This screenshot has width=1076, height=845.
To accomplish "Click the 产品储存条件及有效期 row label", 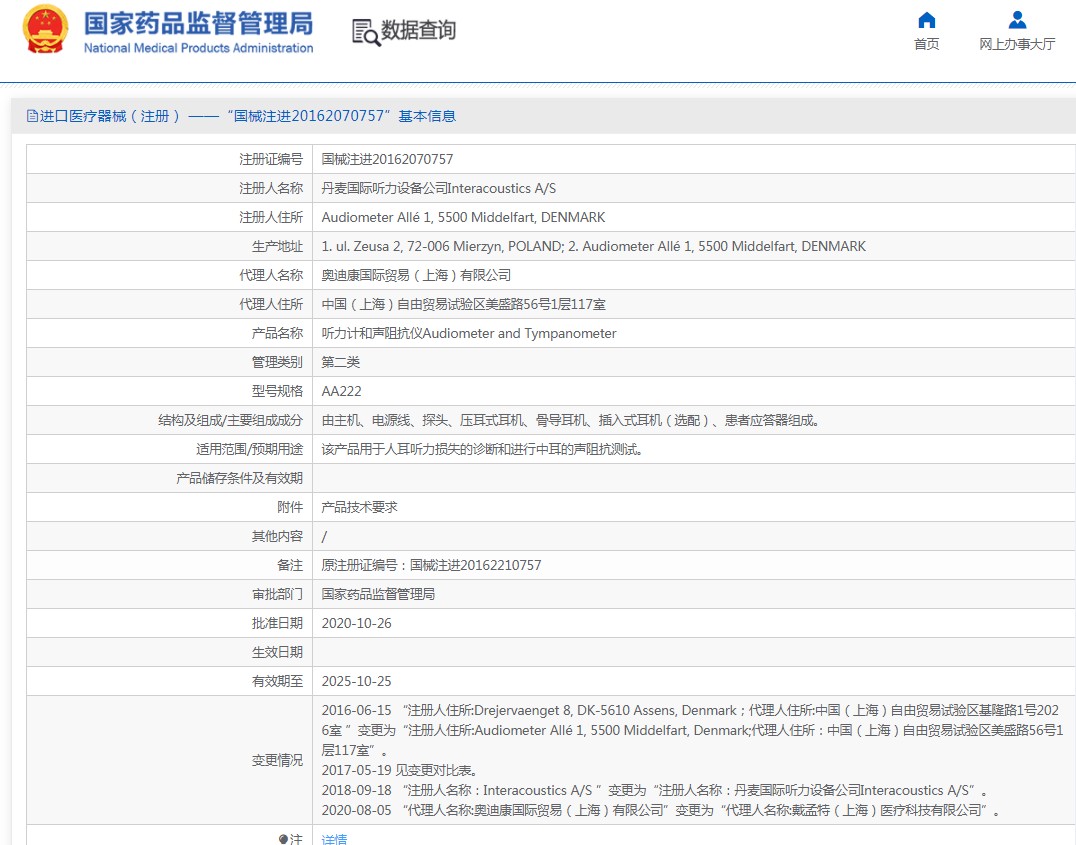I will point(239,478).
